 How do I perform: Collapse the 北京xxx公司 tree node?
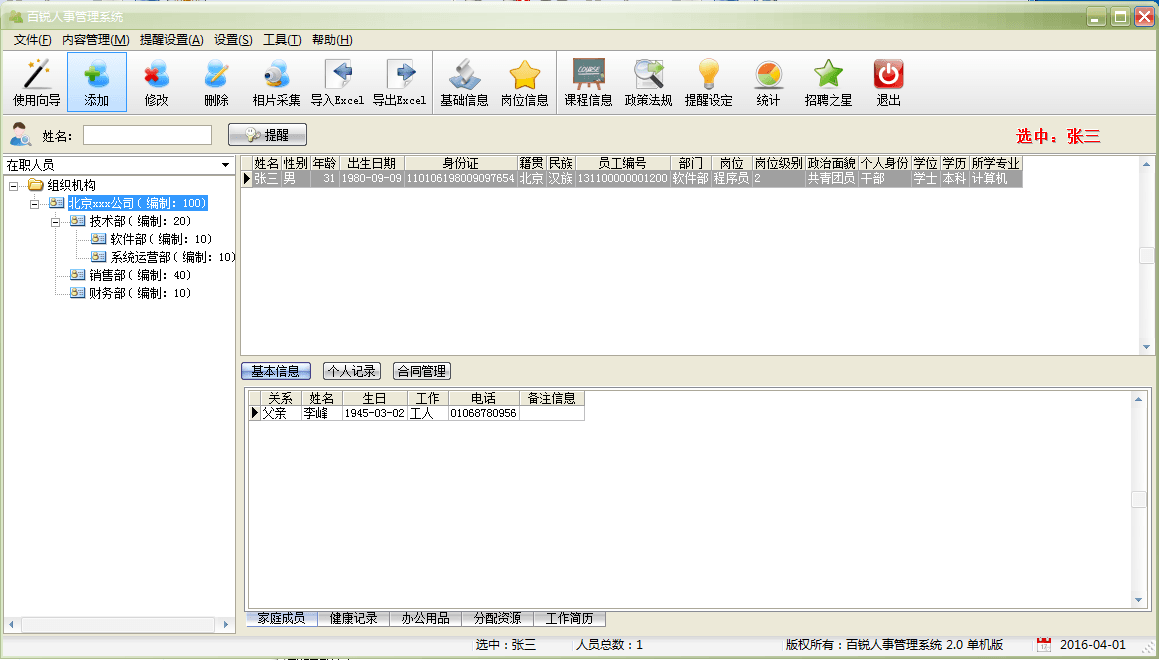coord(35,203)
